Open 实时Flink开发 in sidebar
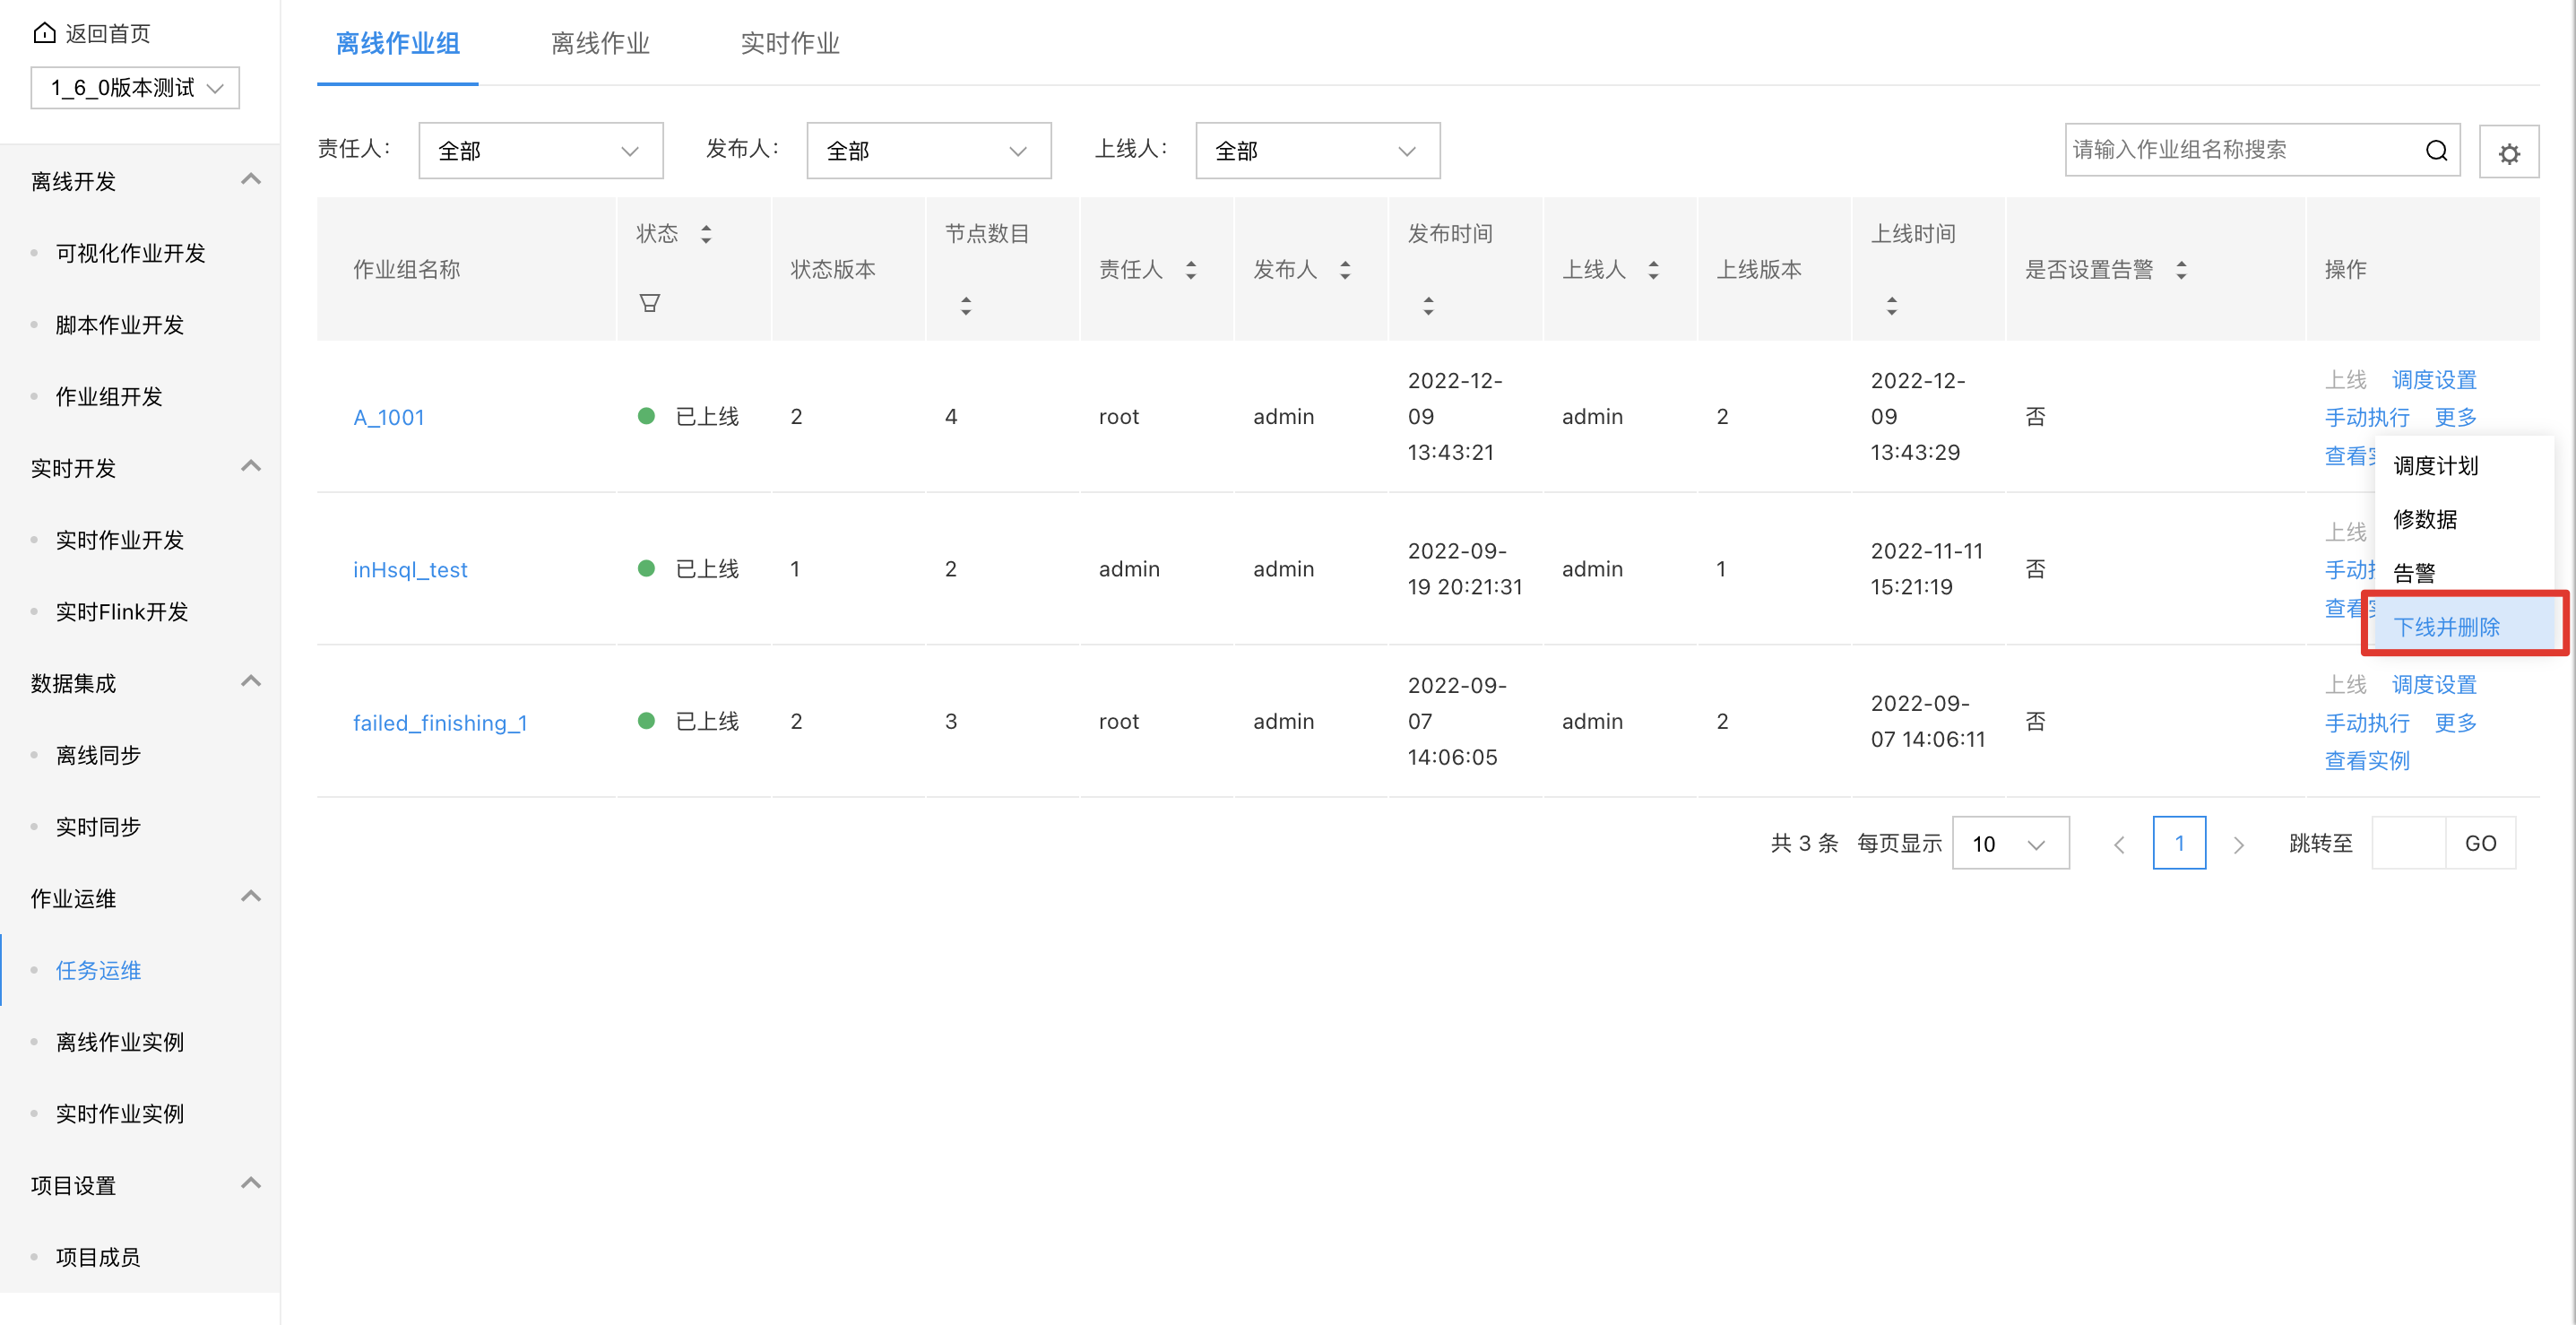This screenshot has width=2576, height=1325. tap(122, 612)
